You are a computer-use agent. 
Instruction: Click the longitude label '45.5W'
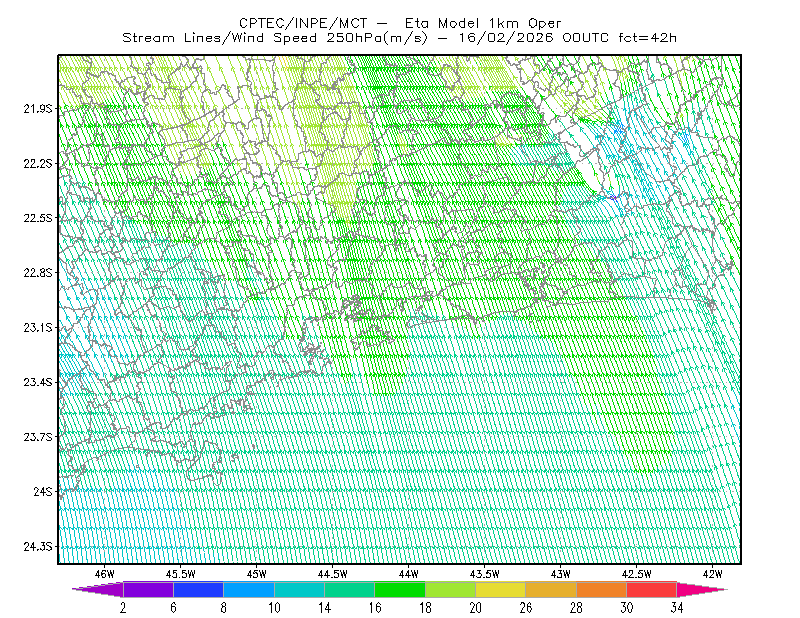click(x=181, y=574)
